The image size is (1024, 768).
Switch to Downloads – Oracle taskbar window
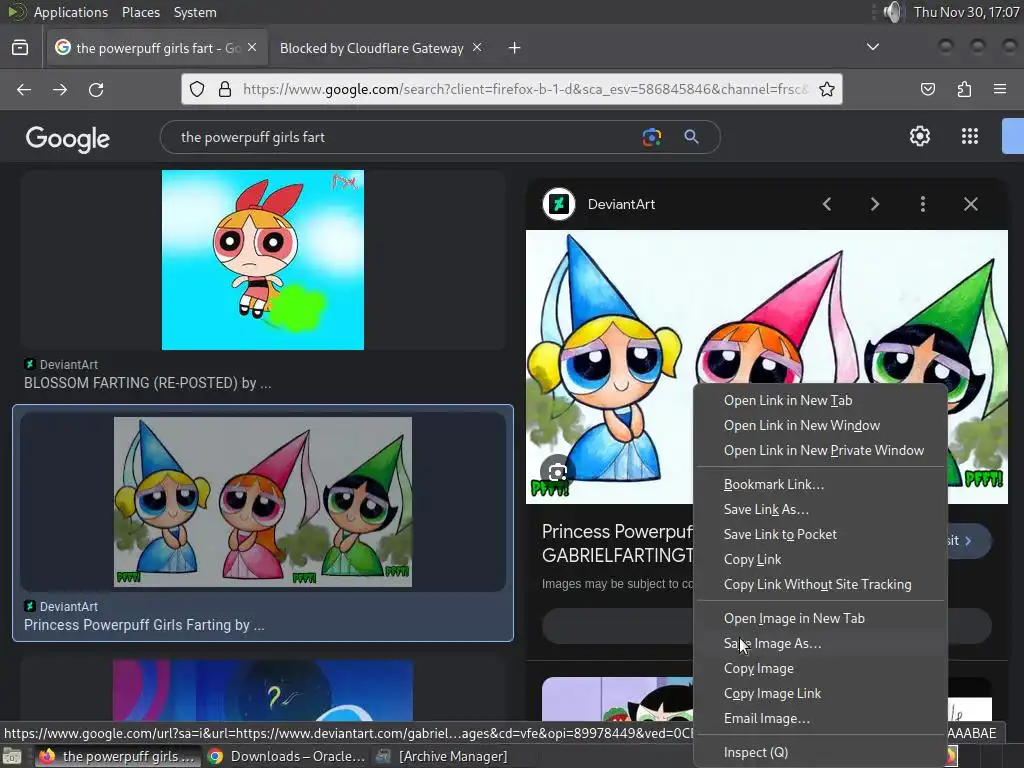click(x=286, y=756)
